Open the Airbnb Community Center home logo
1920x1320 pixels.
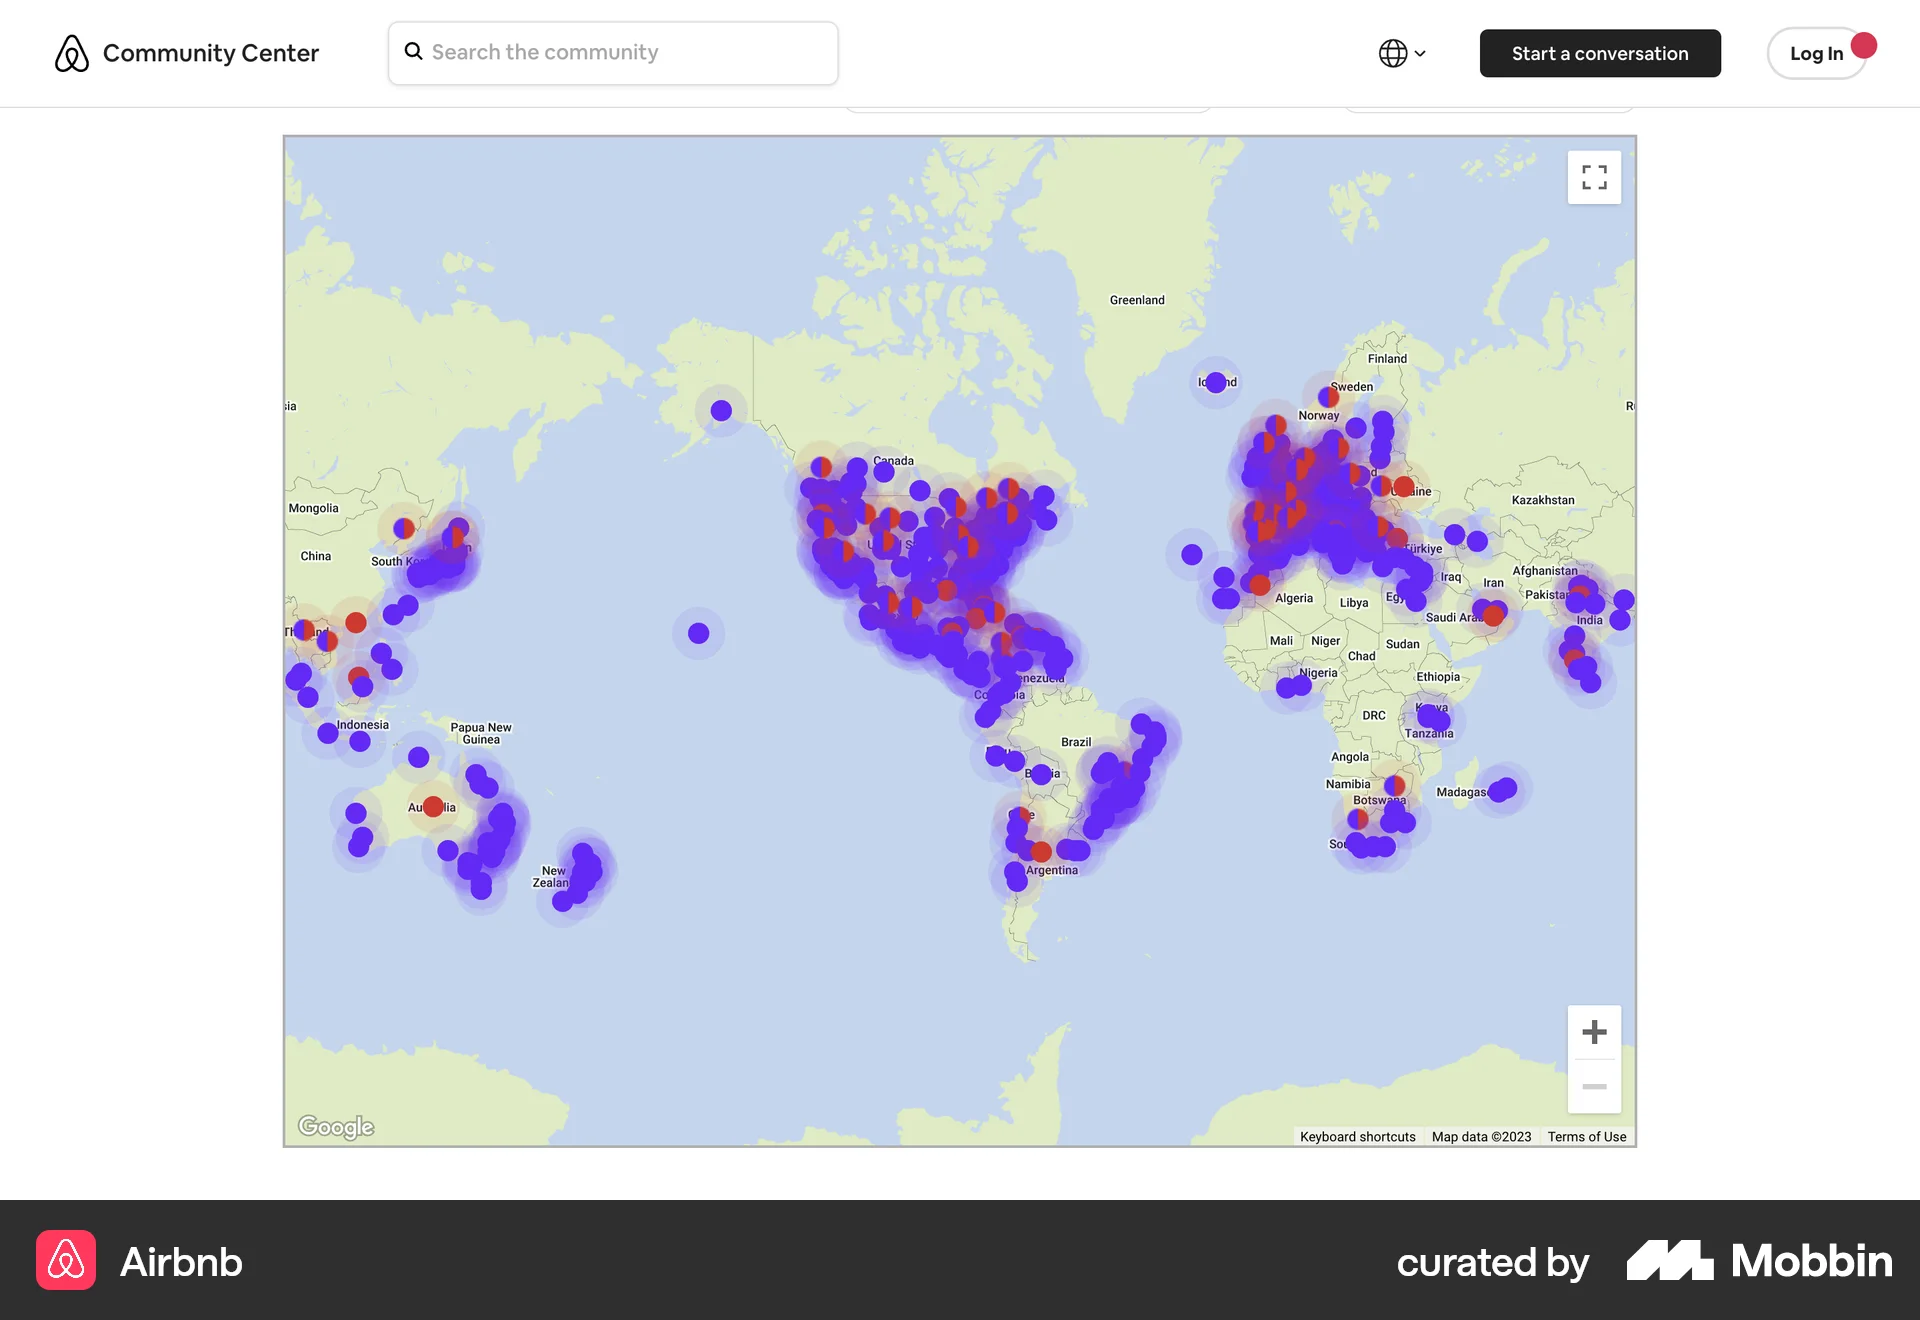(71, 53)
